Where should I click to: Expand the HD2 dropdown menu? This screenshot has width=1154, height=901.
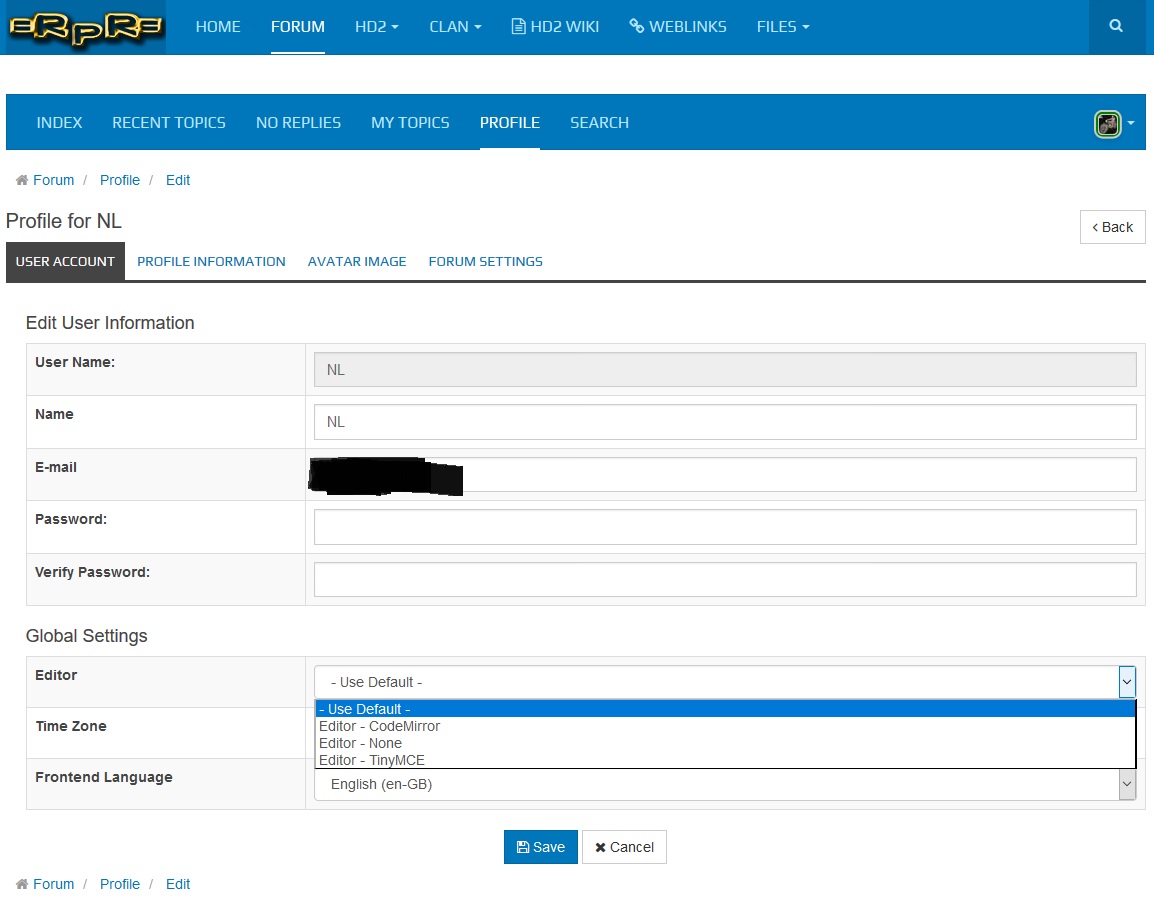click(377, 27)
